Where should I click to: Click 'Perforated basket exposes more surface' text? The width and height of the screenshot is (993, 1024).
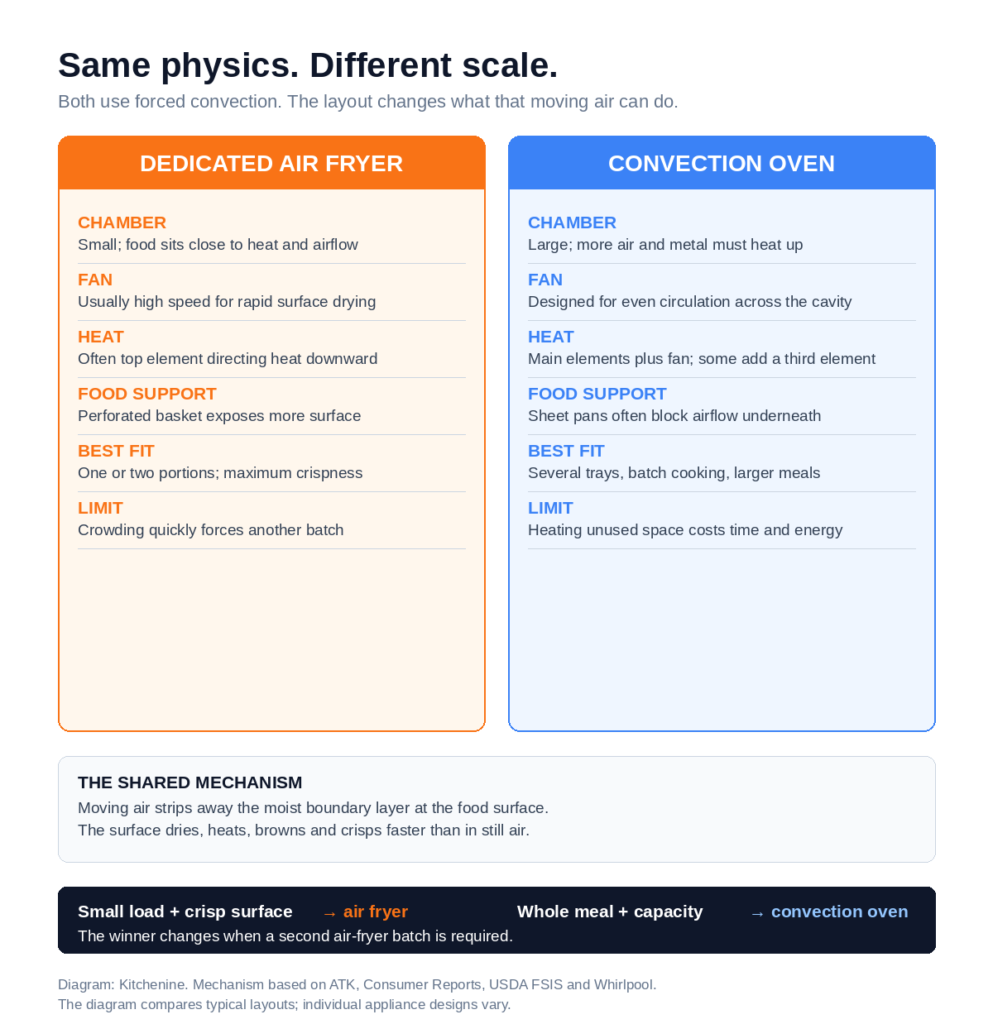(x=219, y=416)
